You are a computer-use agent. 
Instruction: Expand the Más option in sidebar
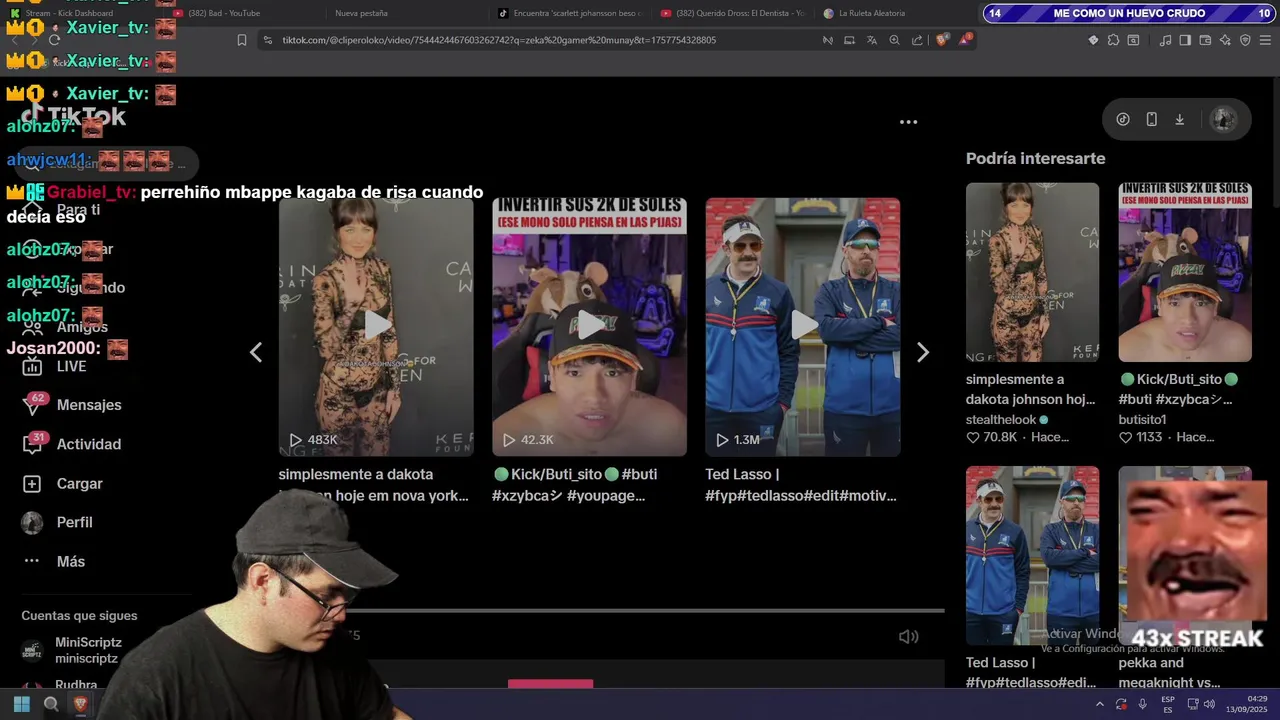(55, 561)
